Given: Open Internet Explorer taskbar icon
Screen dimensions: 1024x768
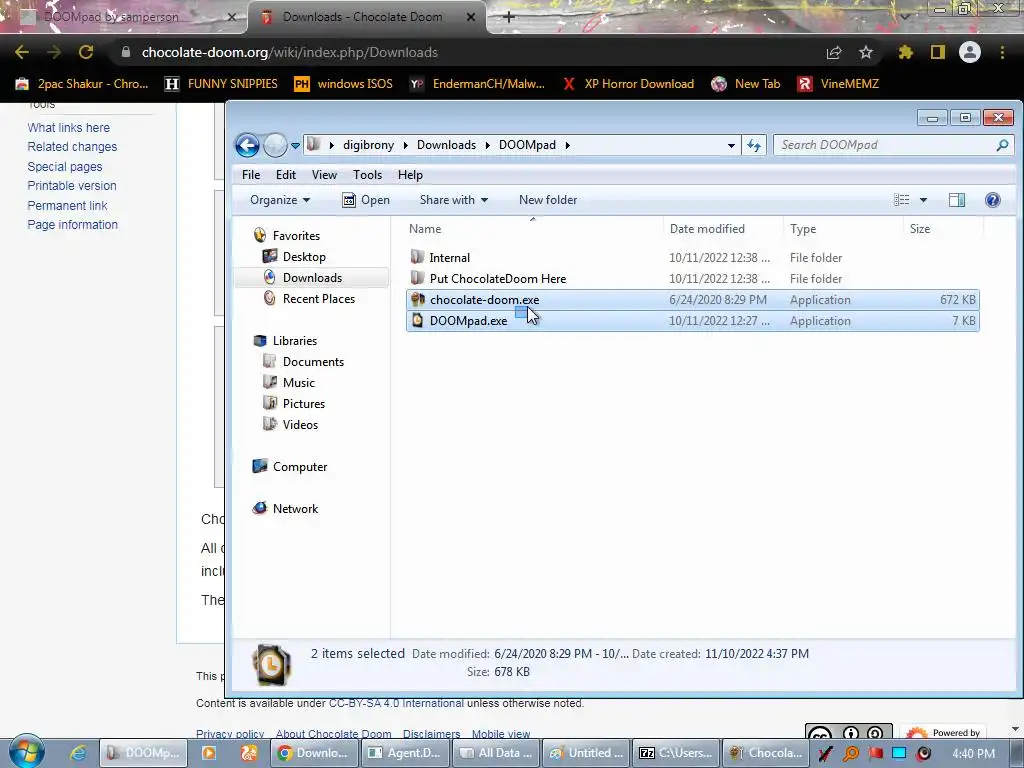Looking at the screenshot, I should pyautogui.click(x=78, y=753).
